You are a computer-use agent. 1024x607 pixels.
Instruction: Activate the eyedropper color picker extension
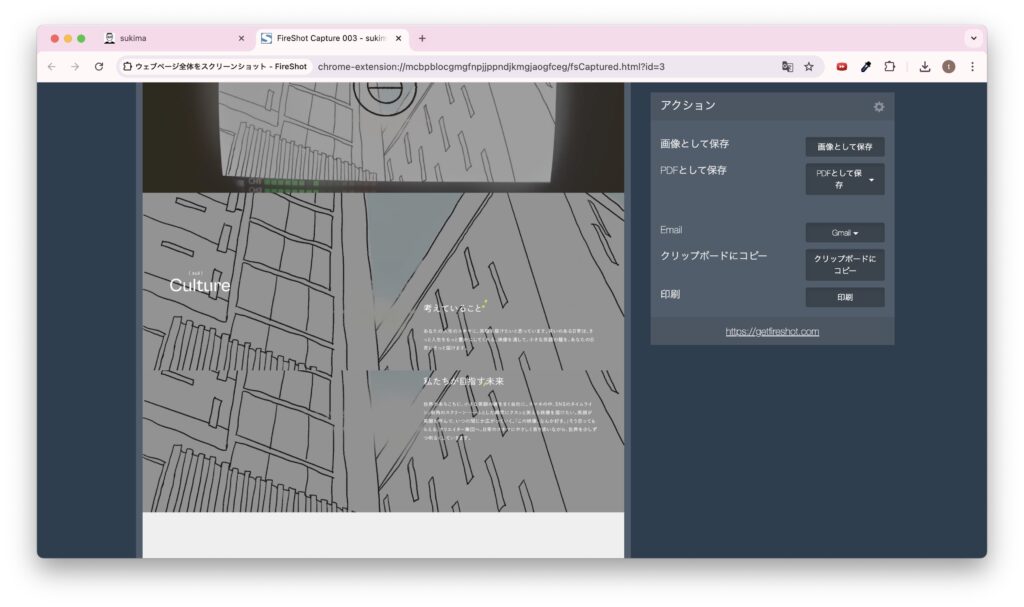(x=866, y=66)
